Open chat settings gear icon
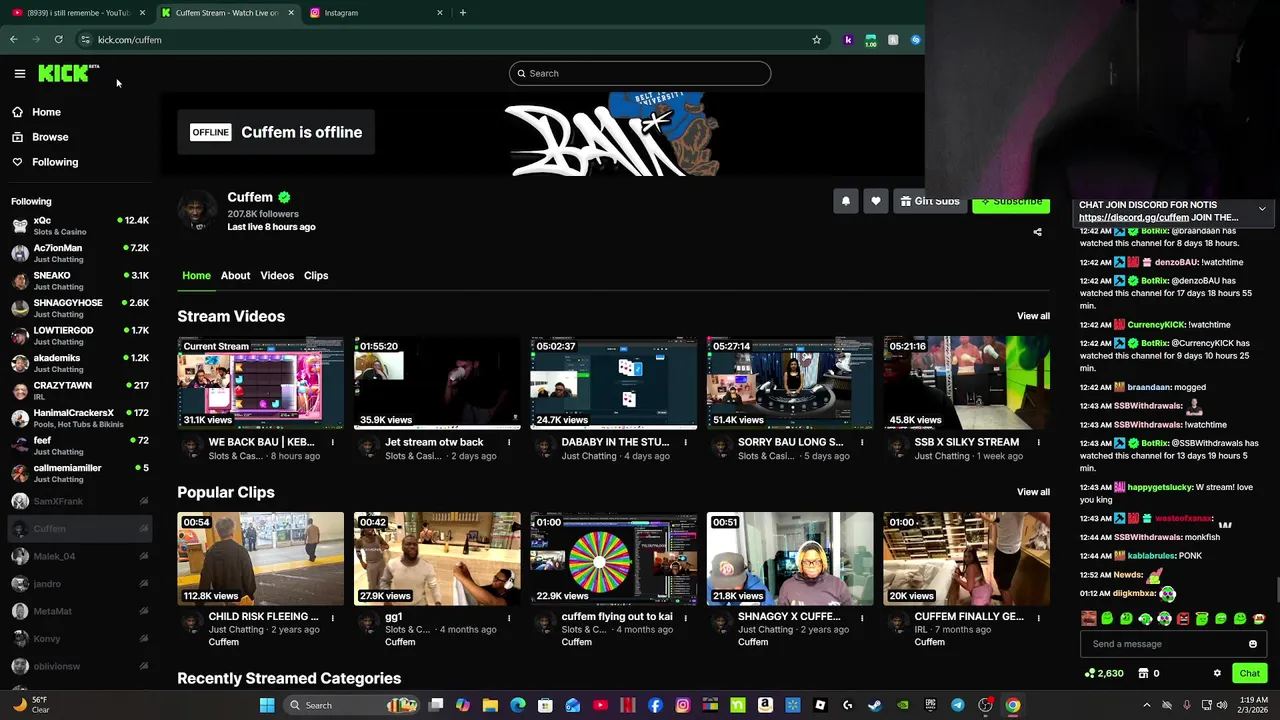Screen dimensions: 1280x720 pos(1217,673)
